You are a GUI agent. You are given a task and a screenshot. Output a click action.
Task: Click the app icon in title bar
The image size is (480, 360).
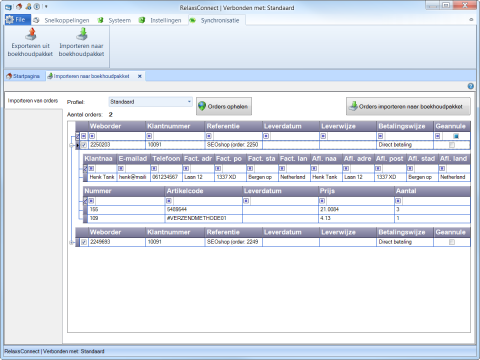tap(8, 7)
